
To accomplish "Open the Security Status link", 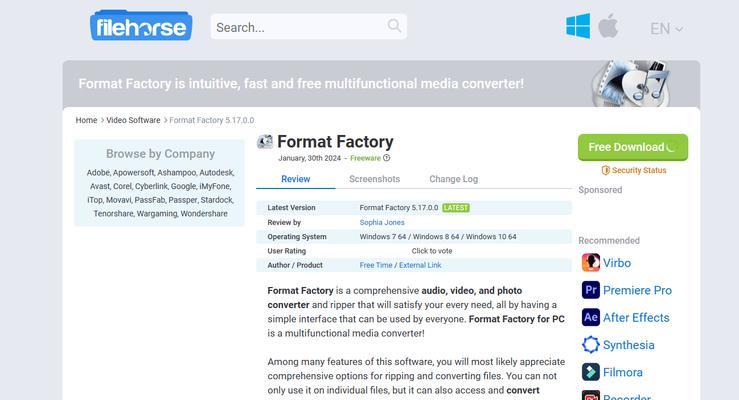I will [634, 170].
